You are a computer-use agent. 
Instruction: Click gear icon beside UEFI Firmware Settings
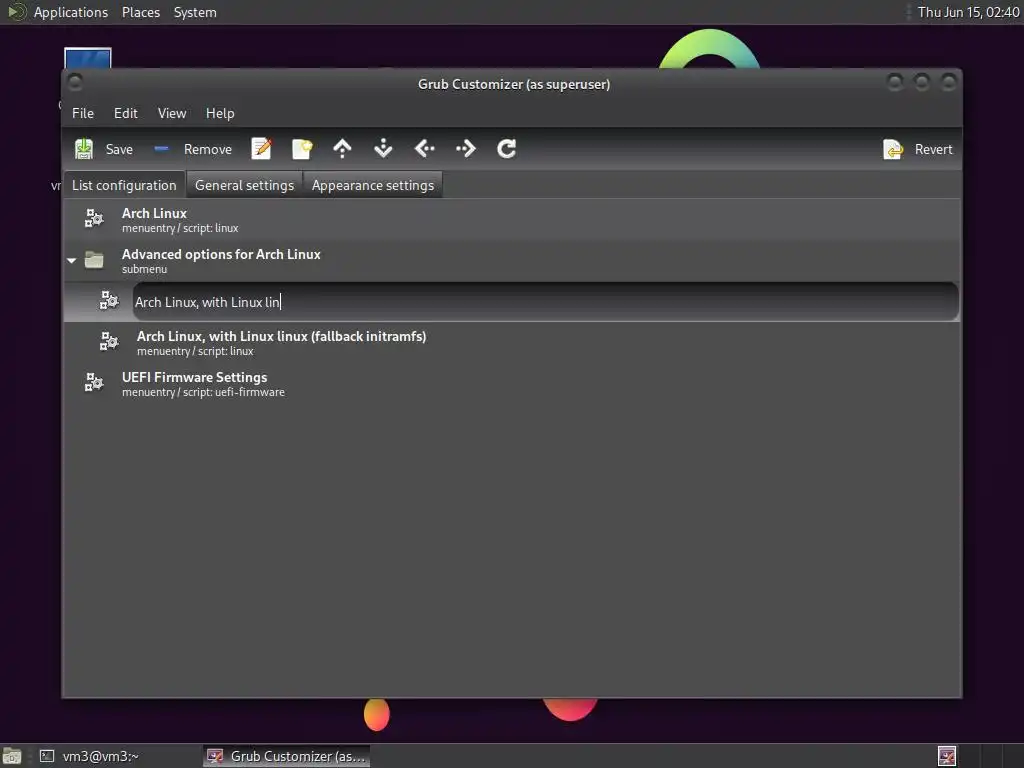click(x=94, y=382)
